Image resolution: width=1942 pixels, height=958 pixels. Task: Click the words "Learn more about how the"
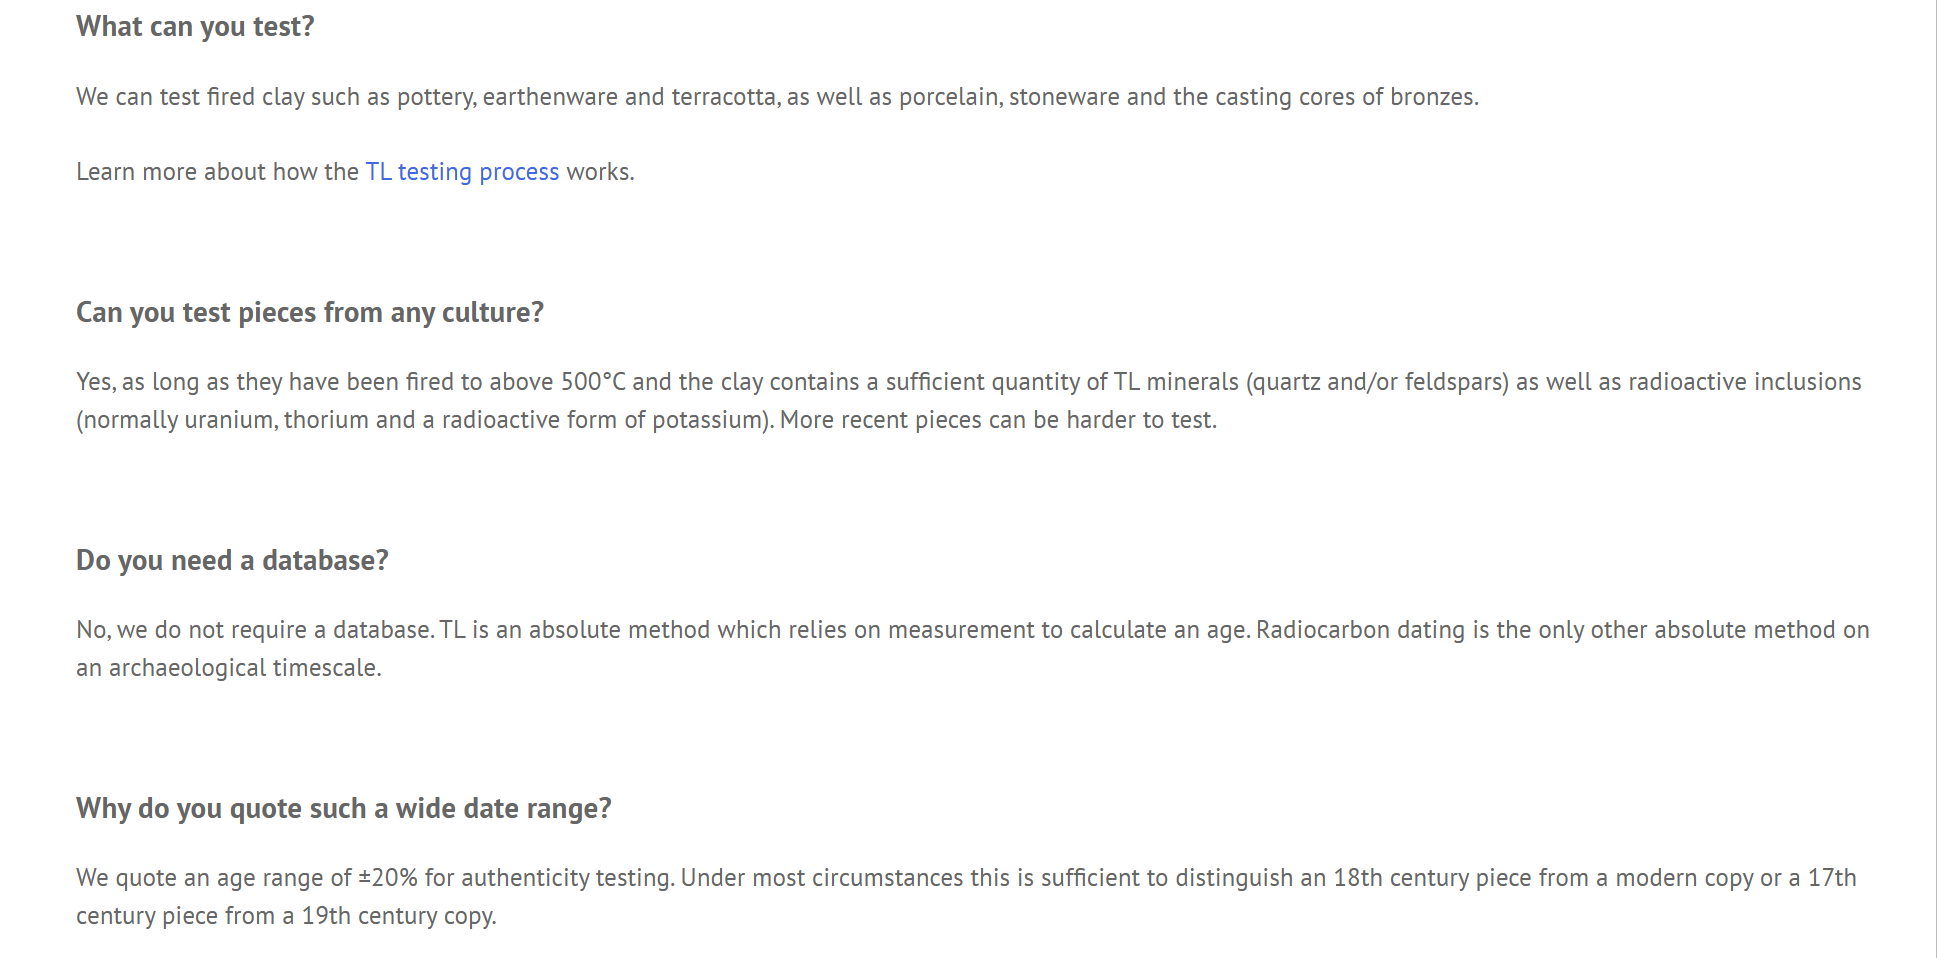(217, 172)
